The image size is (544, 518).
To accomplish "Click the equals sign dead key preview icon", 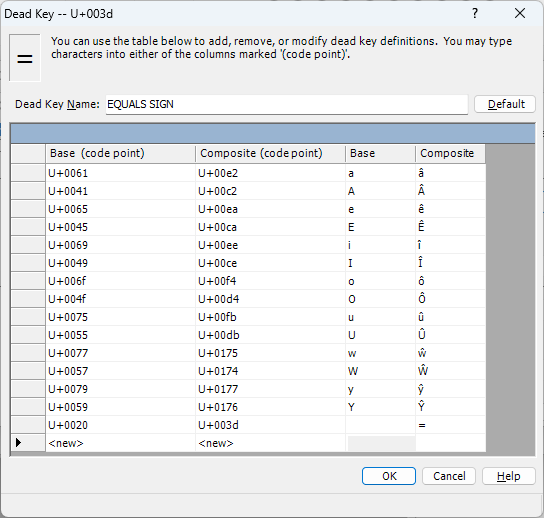I will pyautogui.click(x=25, y=58).
